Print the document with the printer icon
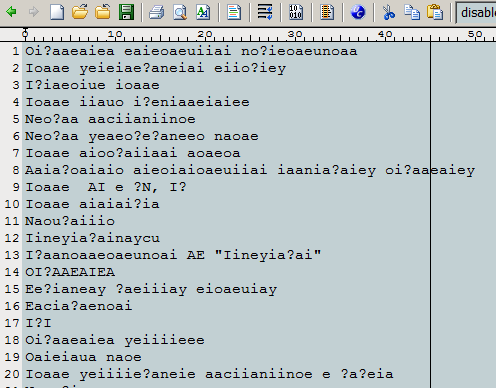Screen dimensions: 496x388 click(156, 12)
